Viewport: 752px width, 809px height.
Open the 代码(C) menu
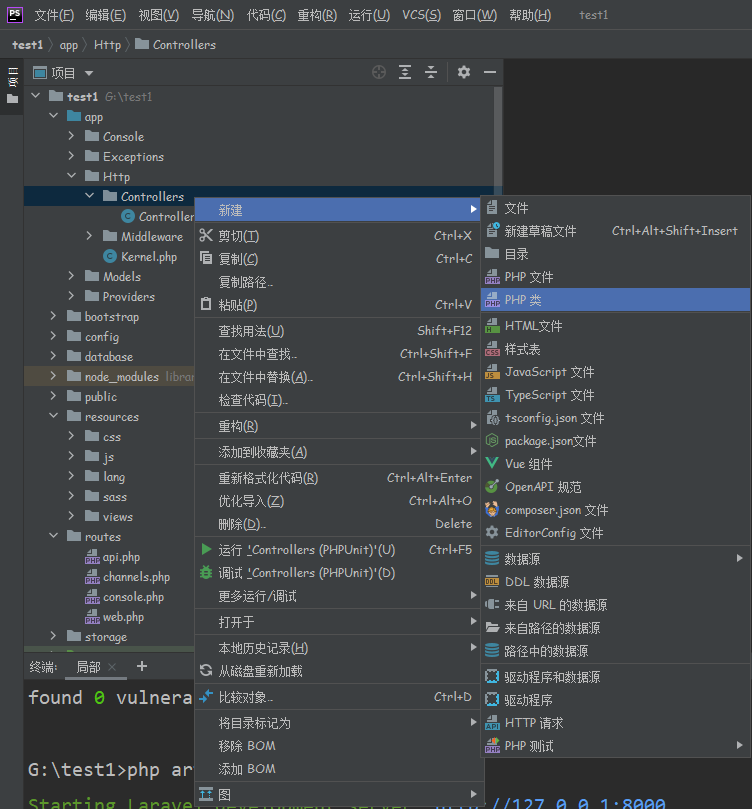266,15
